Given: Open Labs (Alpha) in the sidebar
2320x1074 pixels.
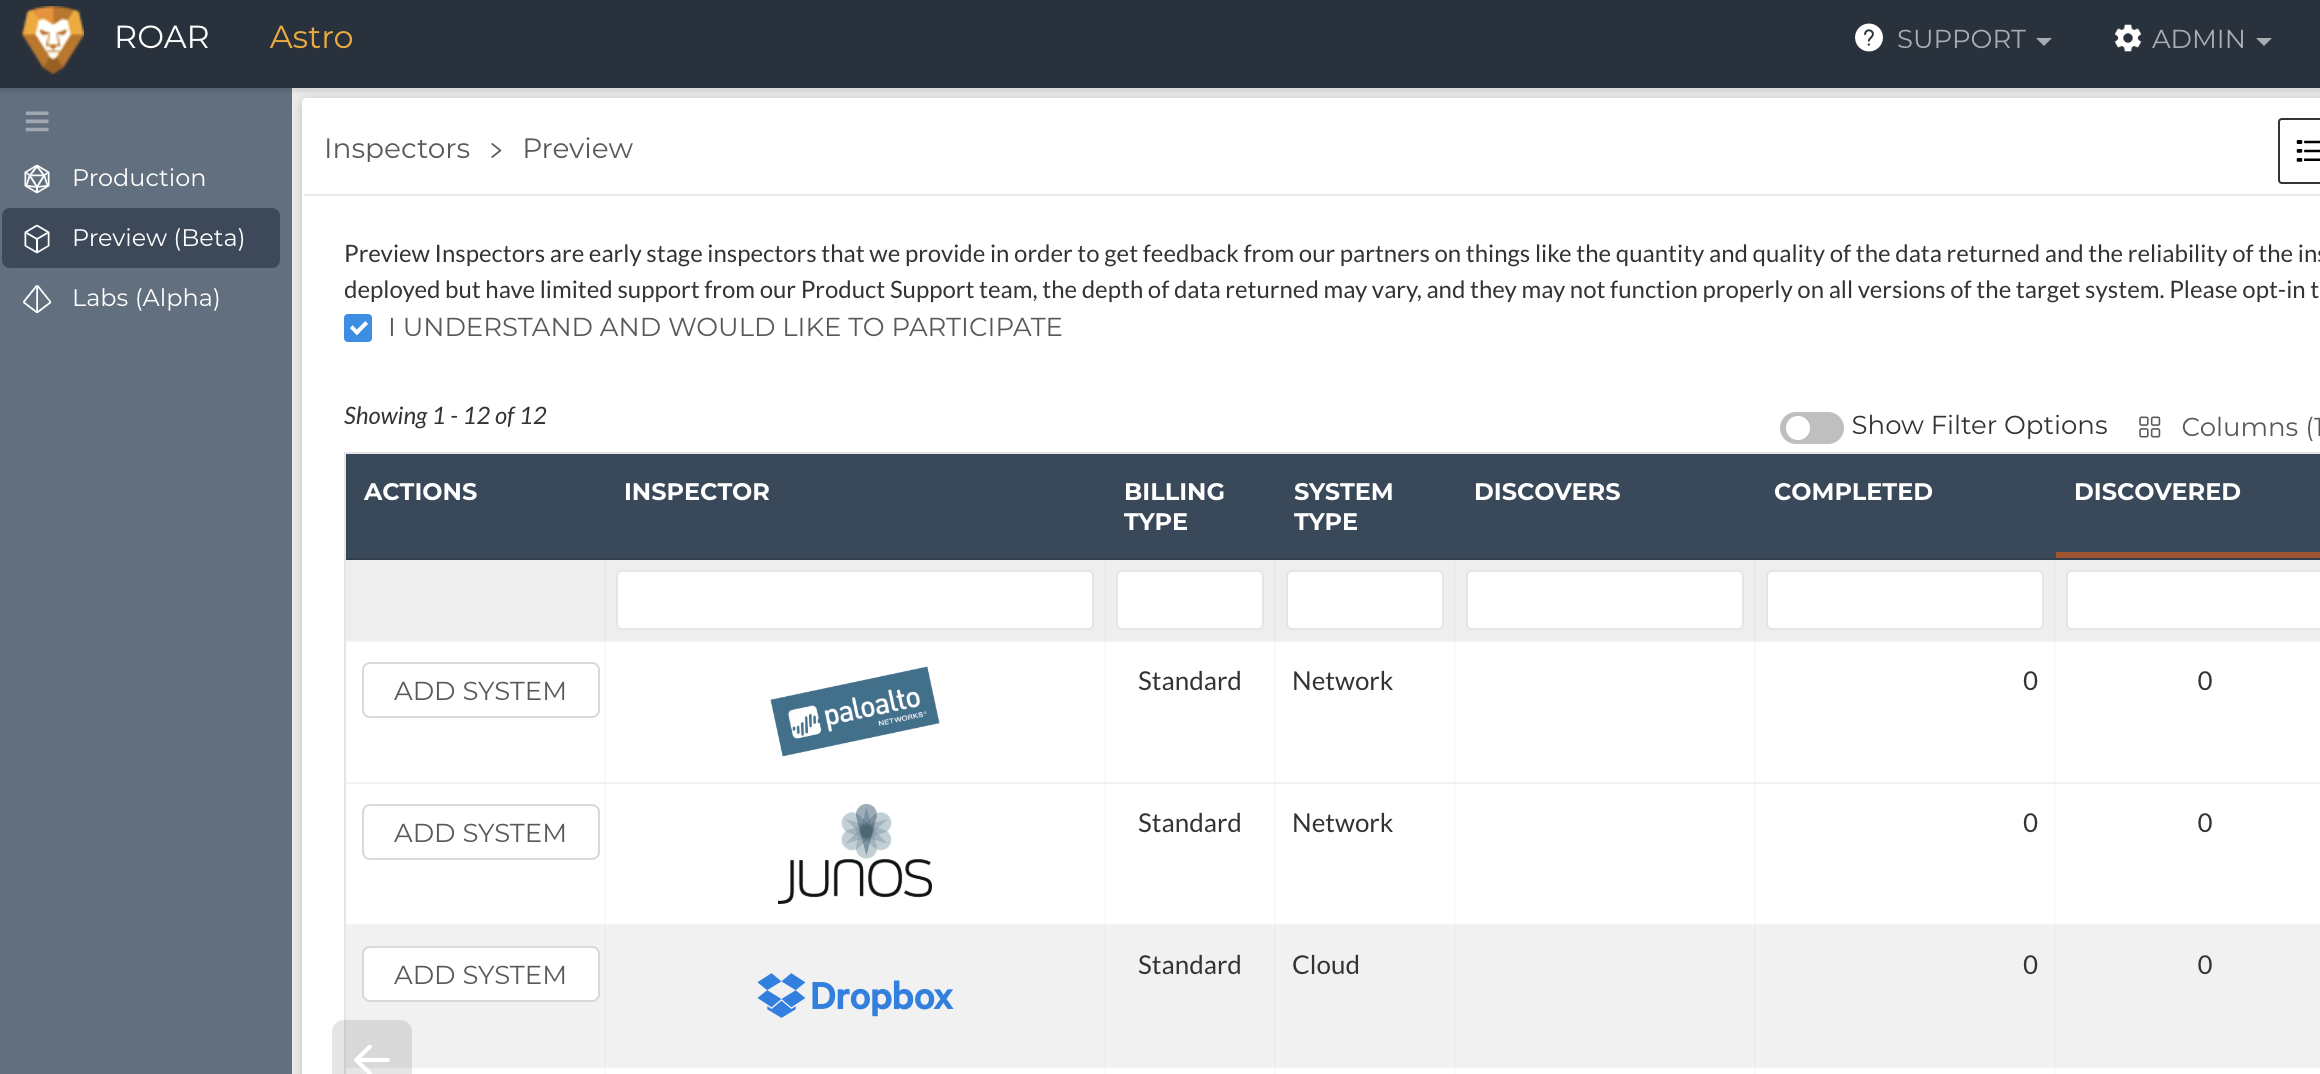Looking at the screenshot, I should click(141, 298).
